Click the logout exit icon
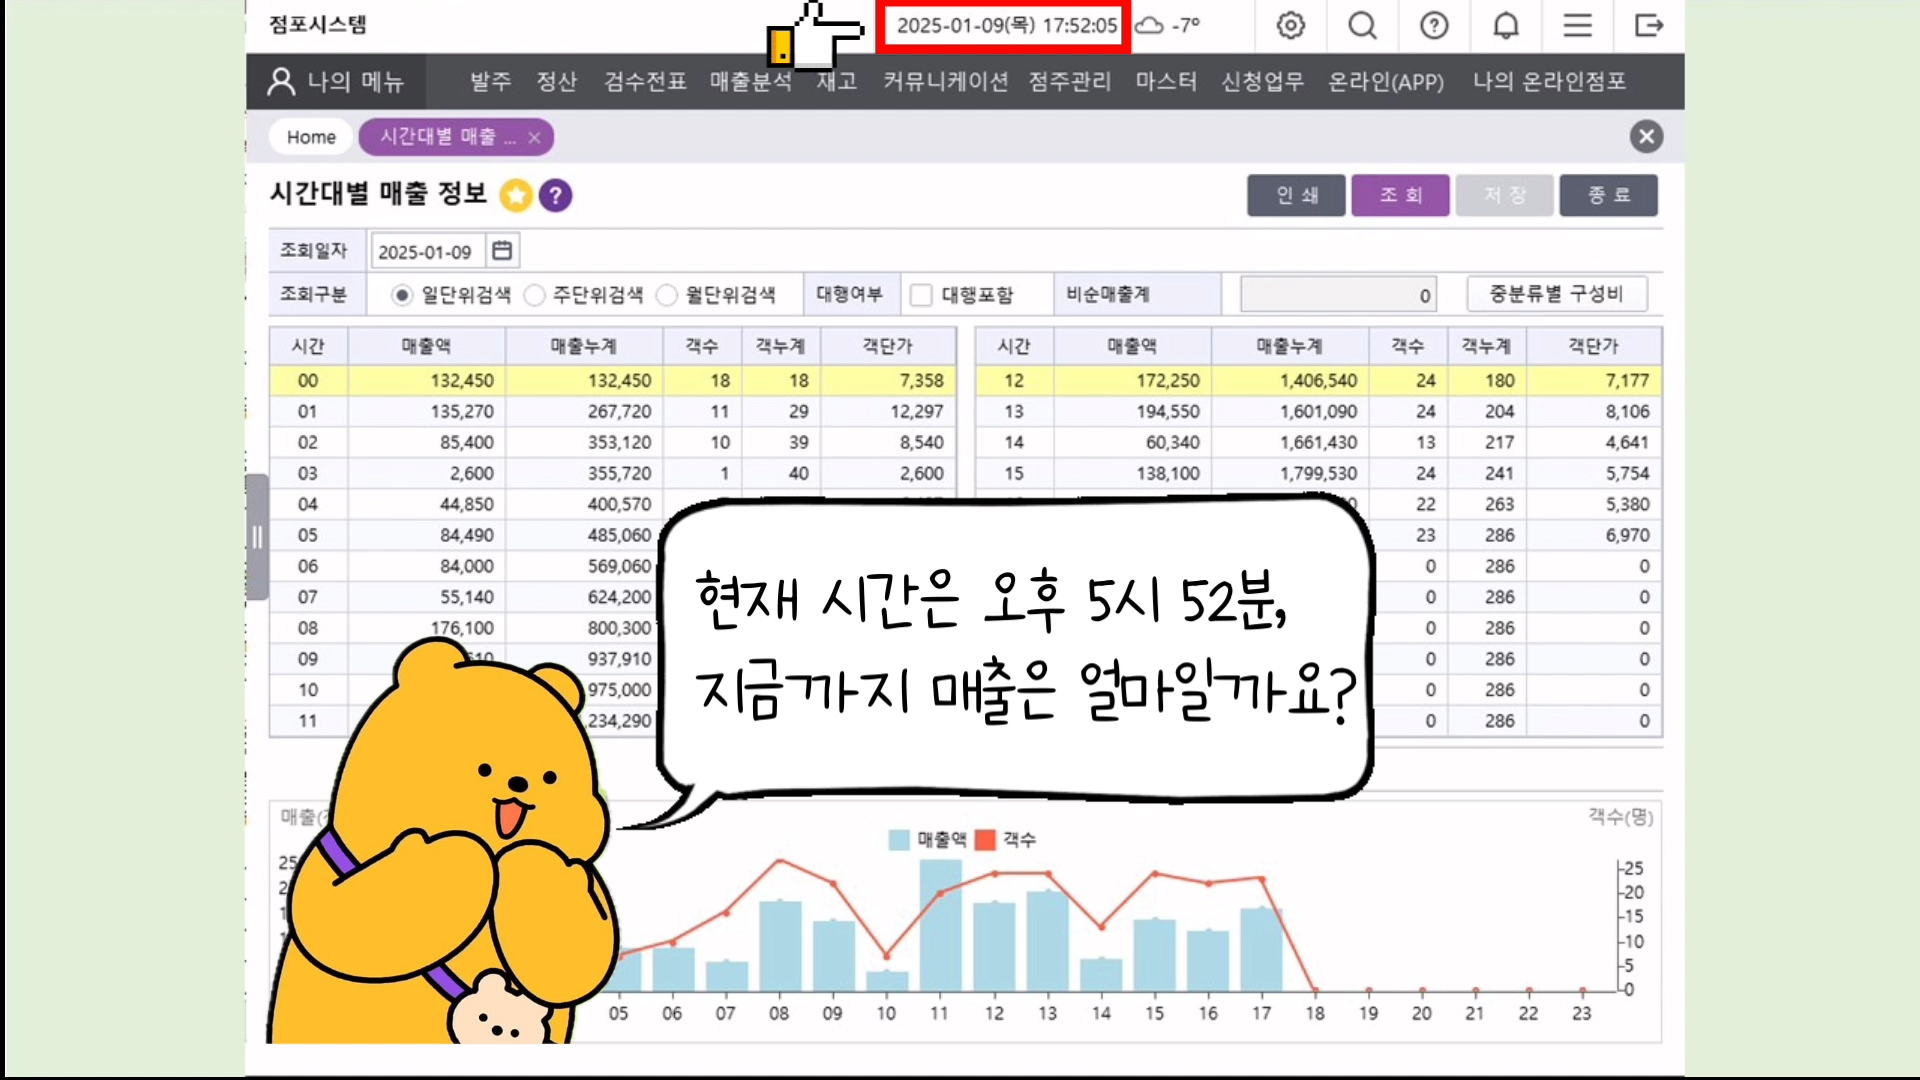1920x1080 pixels. [x=1649, y=25]
